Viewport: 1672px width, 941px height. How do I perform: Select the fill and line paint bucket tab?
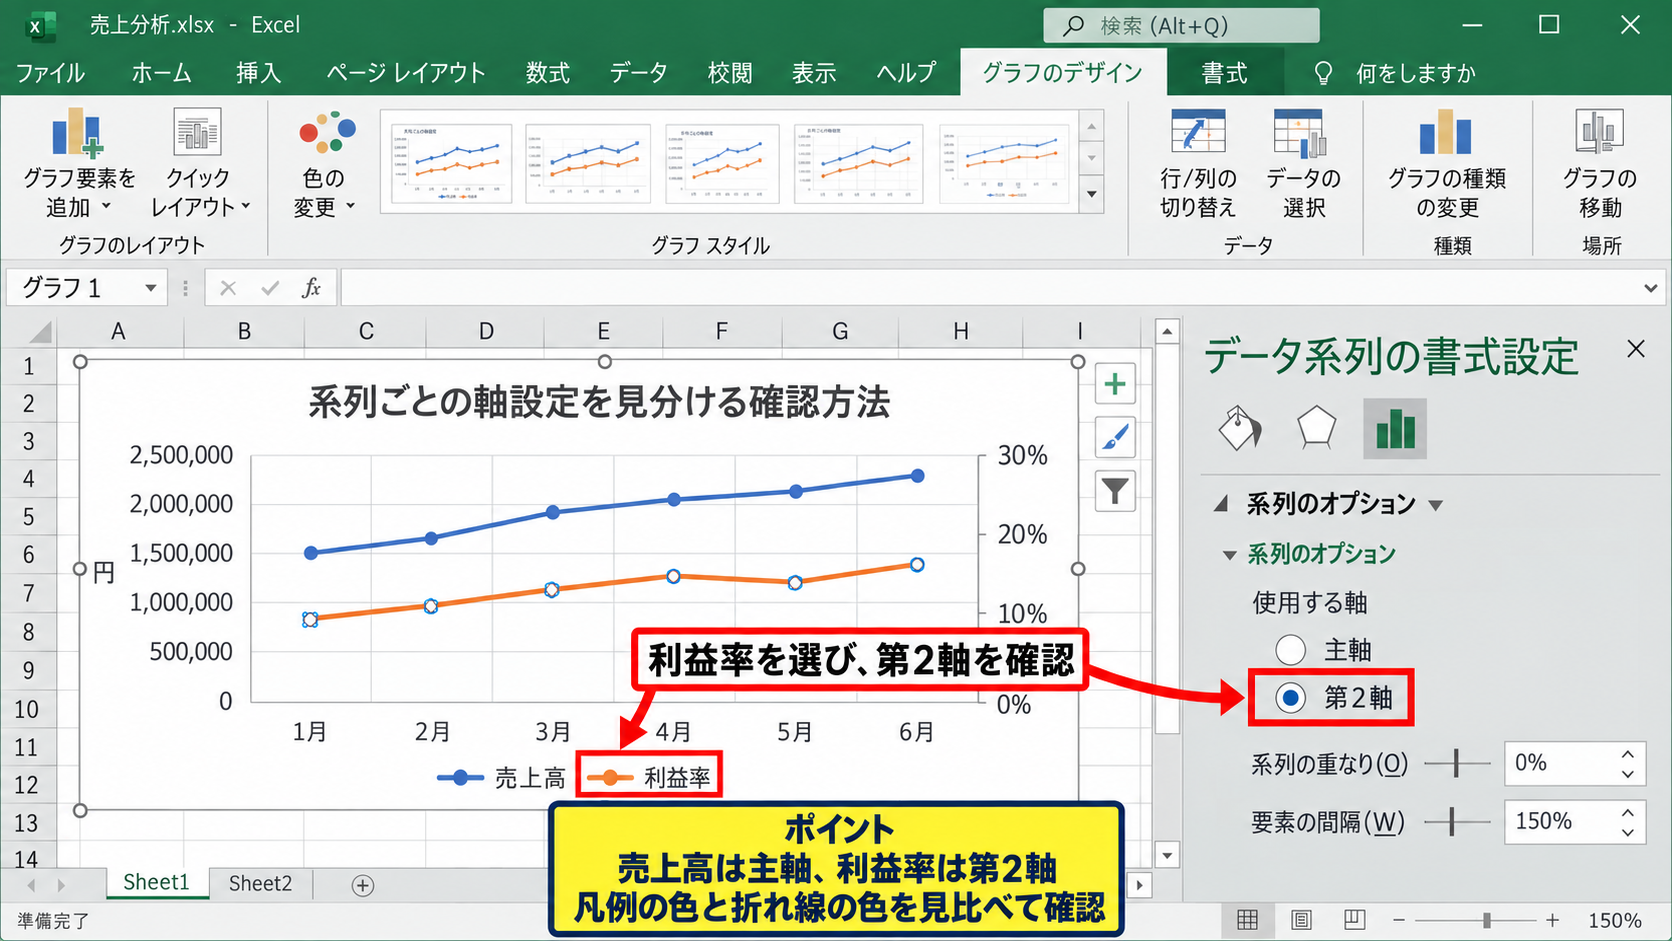pyautogui.click(x=1240, y=429)
